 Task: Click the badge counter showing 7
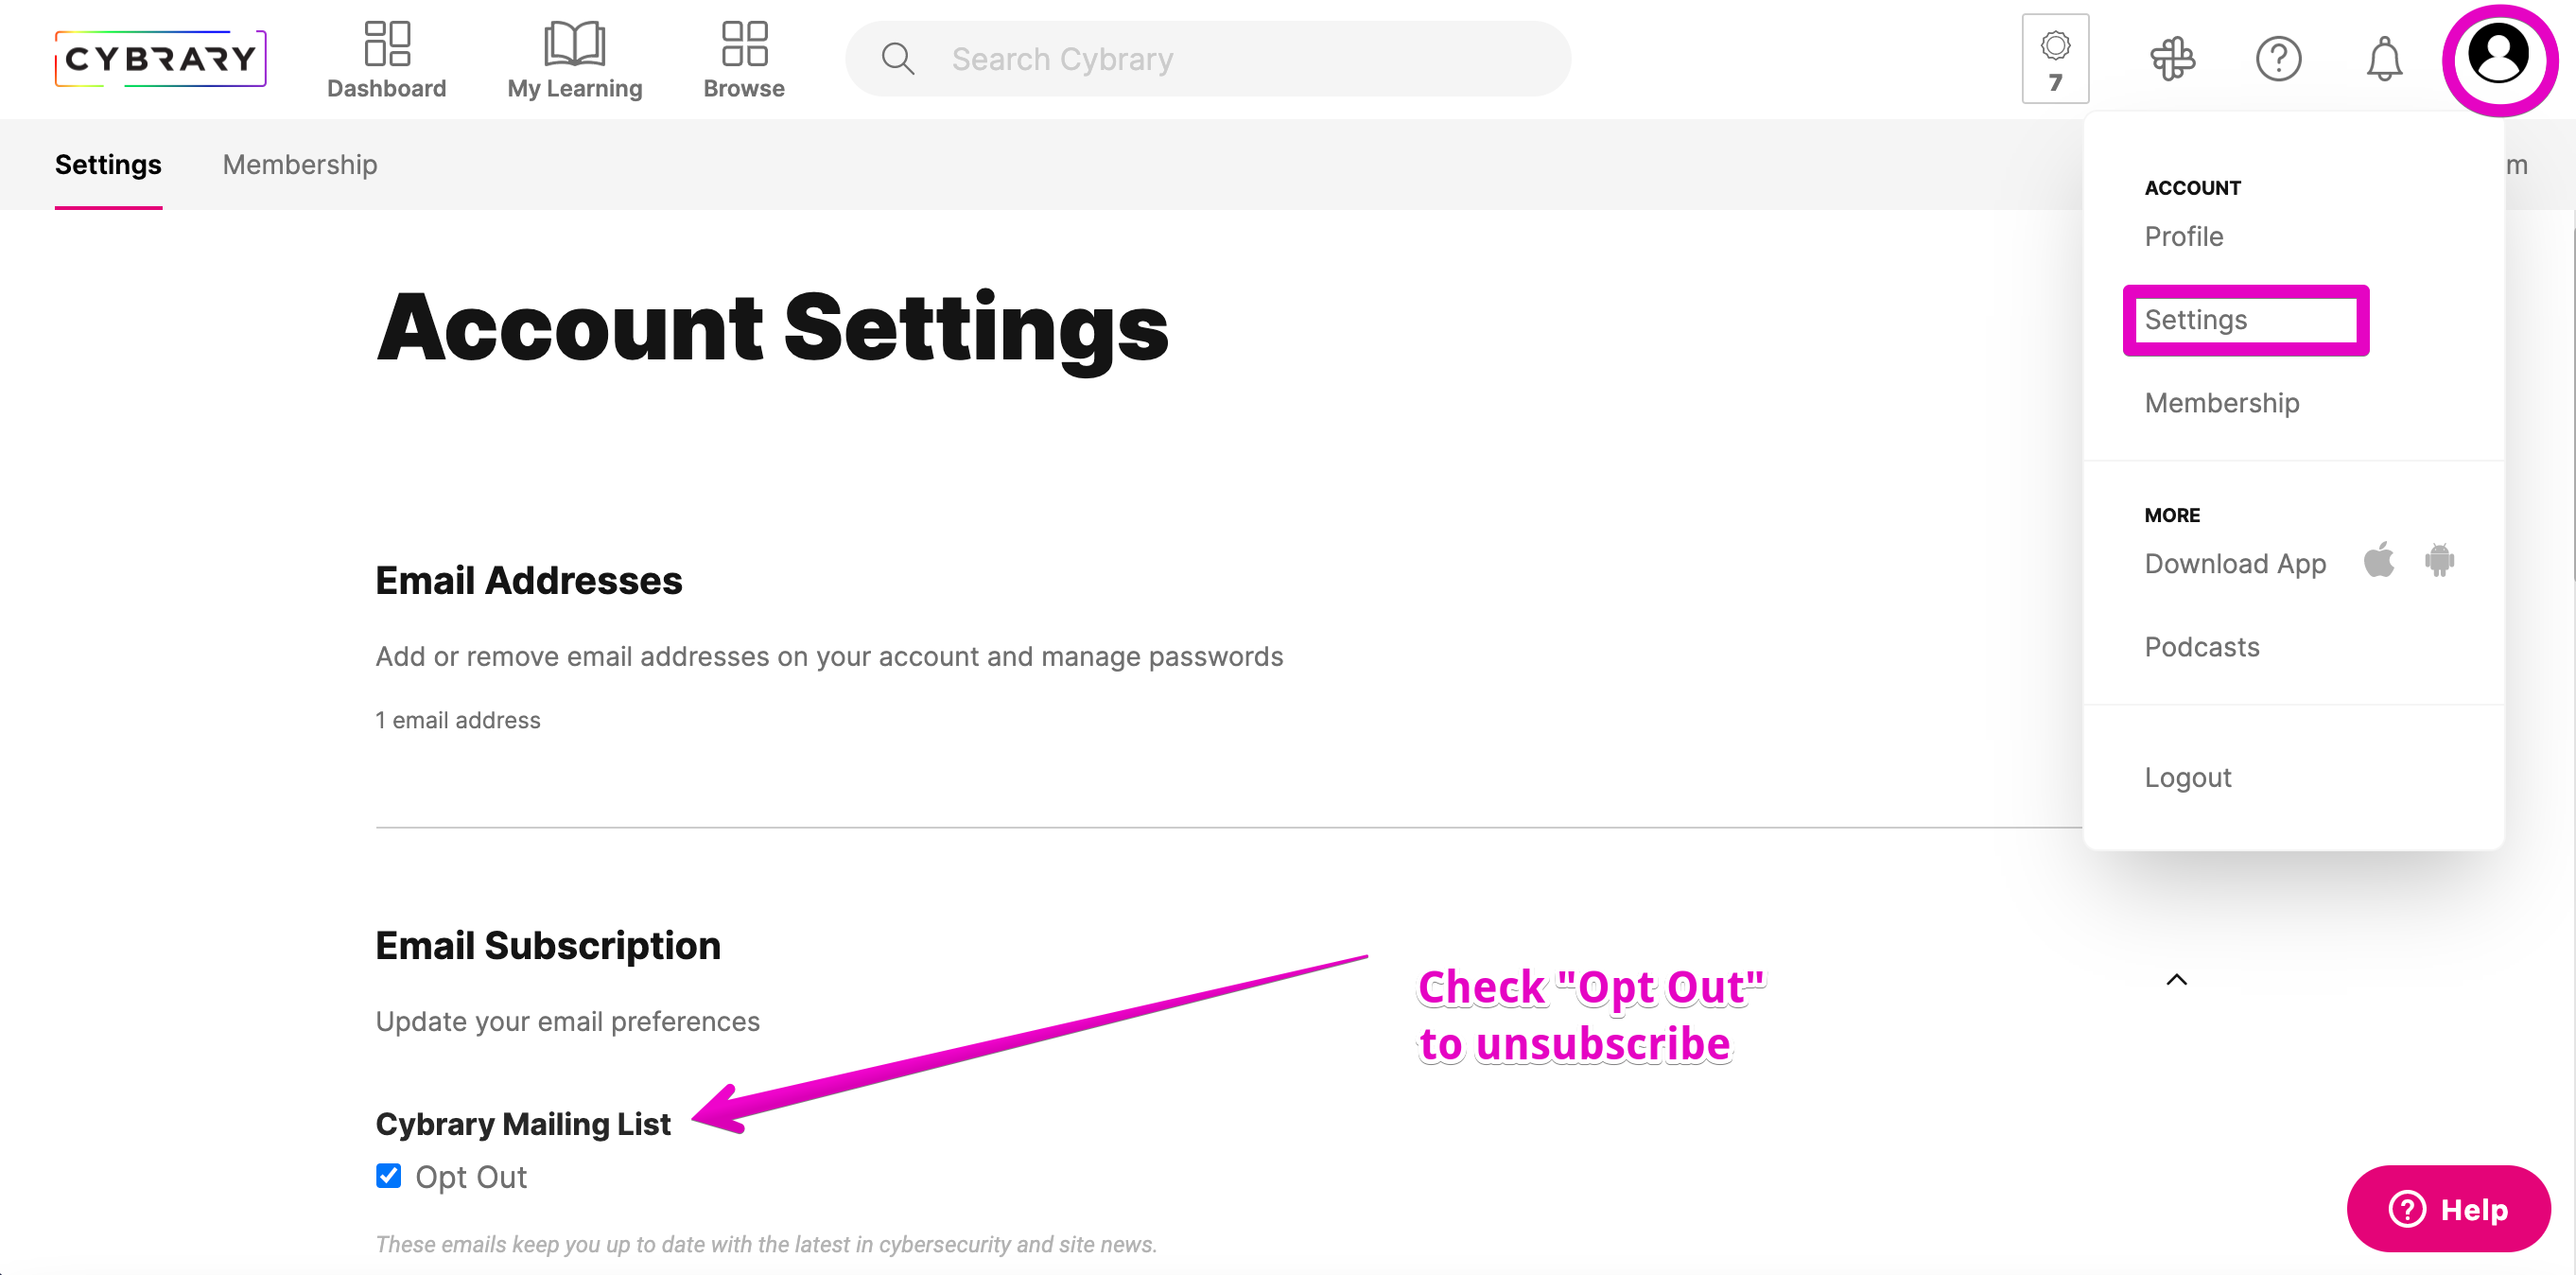(x=2055, y=59)
